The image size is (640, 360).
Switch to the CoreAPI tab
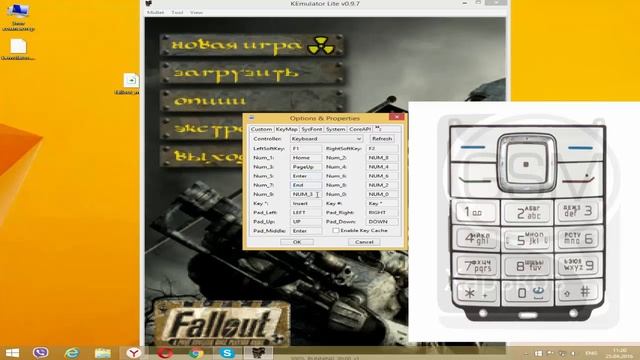[360, 129]
